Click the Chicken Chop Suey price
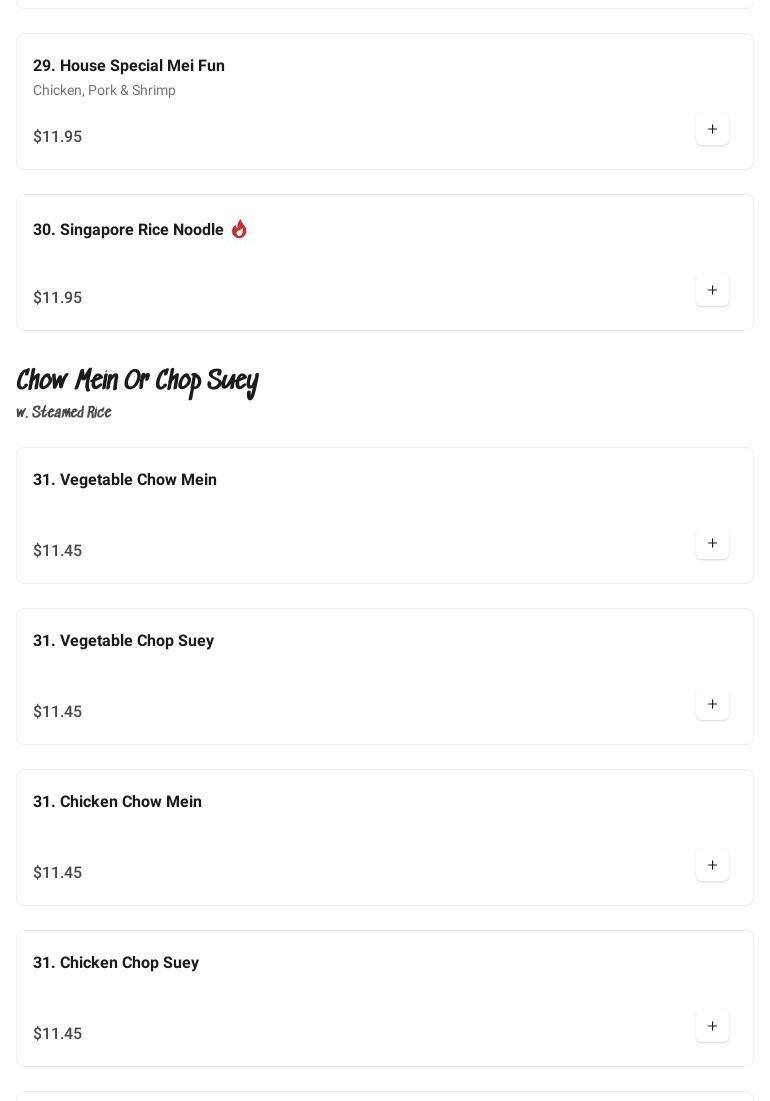Image resolution: width=770 pixels, height=1101 pixels. pyautogui.click(x=58, y=1034)
